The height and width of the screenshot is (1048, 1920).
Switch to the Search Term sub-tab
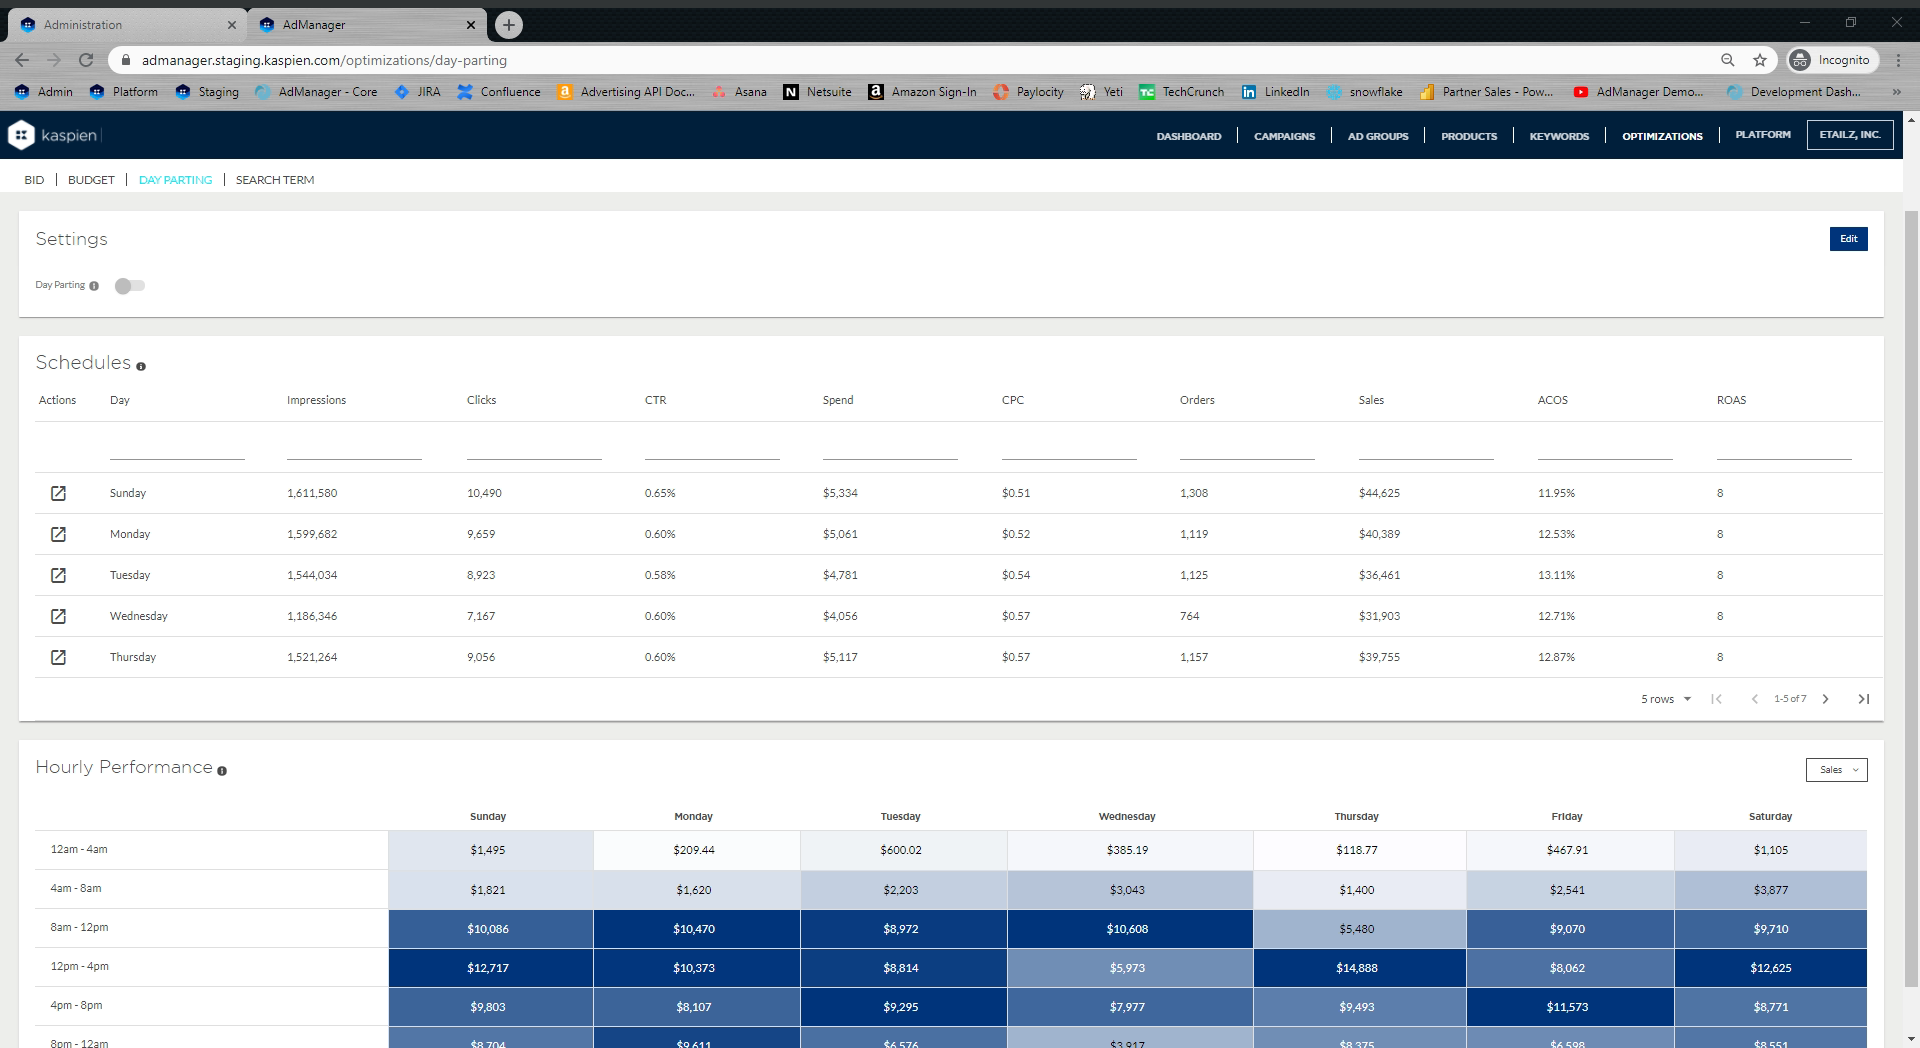tap(275, 180)
